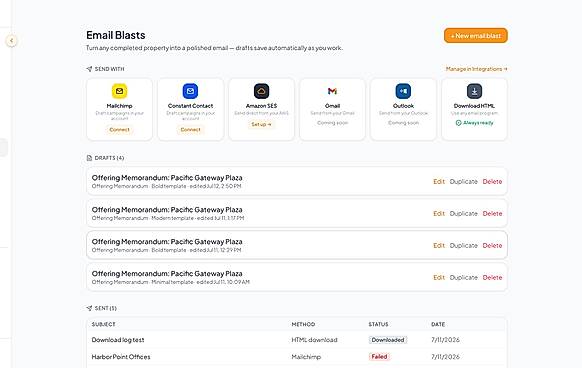582x368 pixels.
Task: Click the DRAFTS (4) section label
Action: [109, 158]
